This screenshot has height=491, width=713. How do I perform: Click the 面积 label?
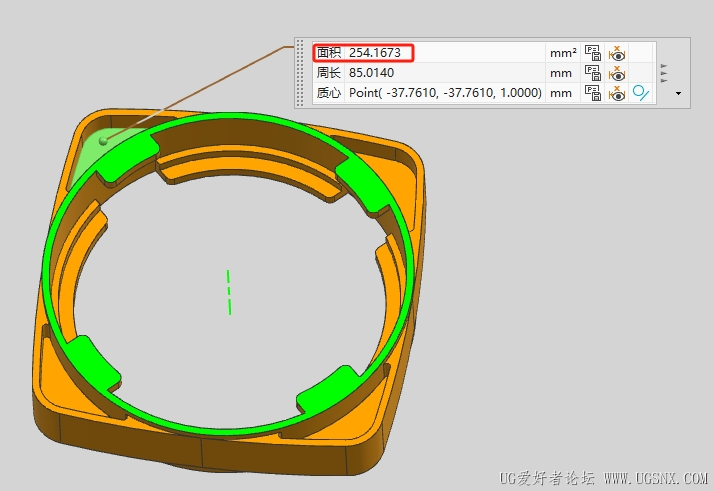328,53
